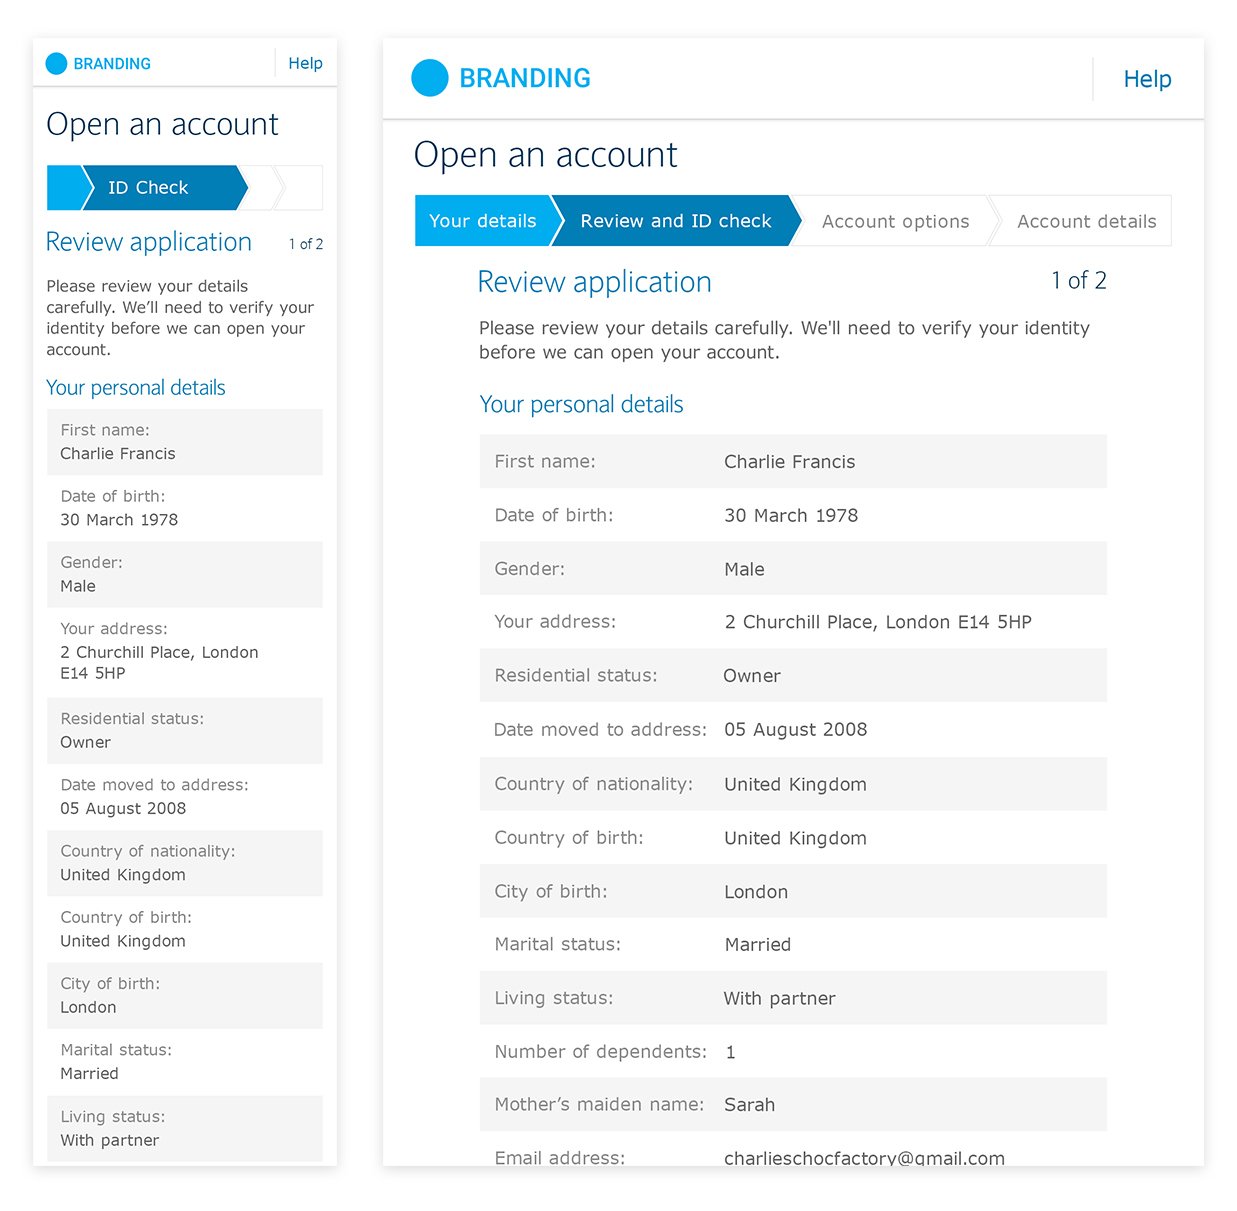Click the blue circle logo in desktop header

pyautogui.click(x=430, y=78)
